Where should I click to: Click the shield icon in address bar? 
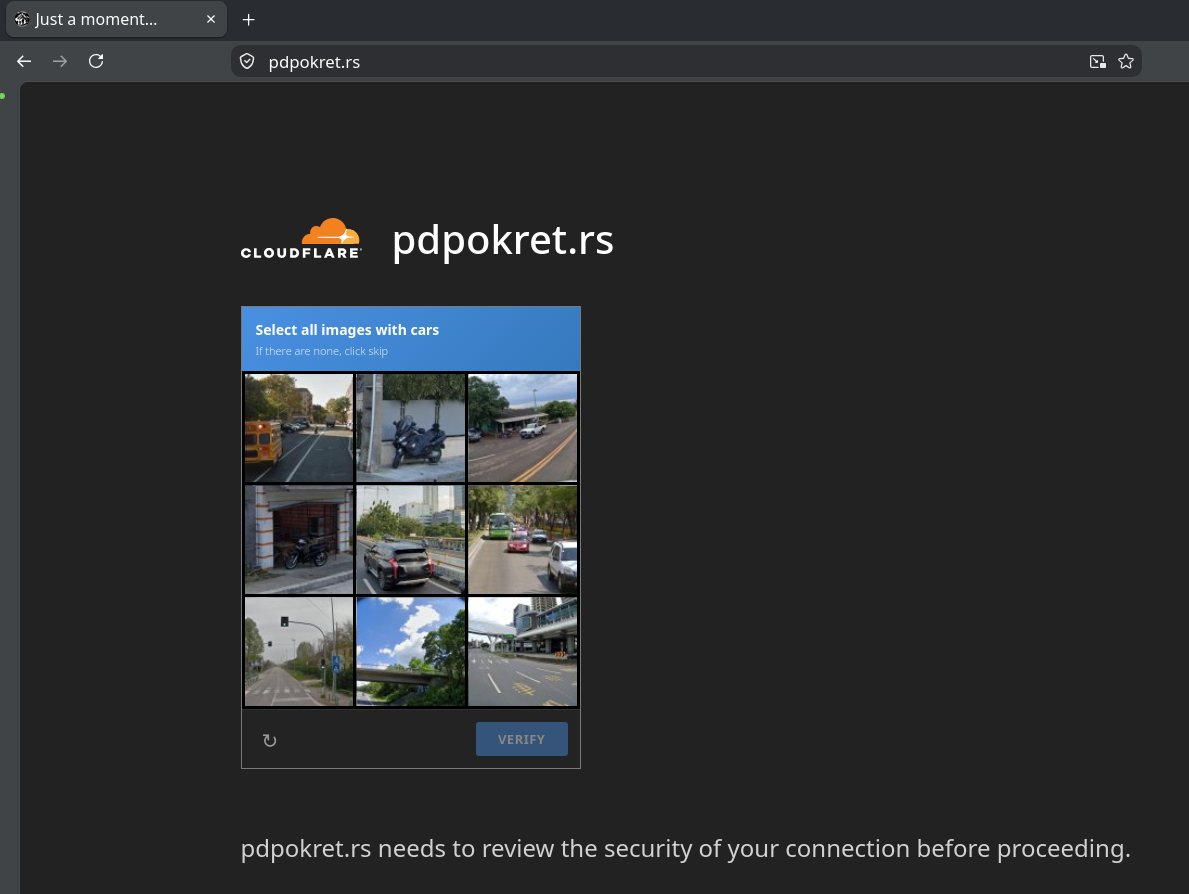[247, 61]
